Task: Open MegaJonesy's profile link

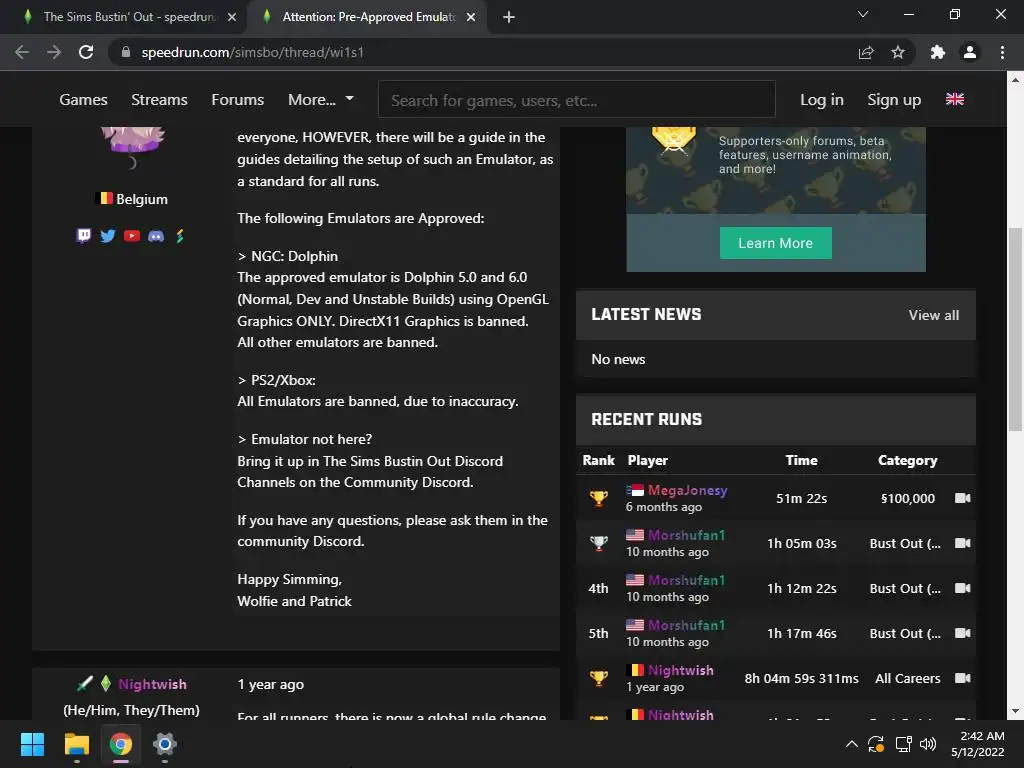Action: click(687, 490)
